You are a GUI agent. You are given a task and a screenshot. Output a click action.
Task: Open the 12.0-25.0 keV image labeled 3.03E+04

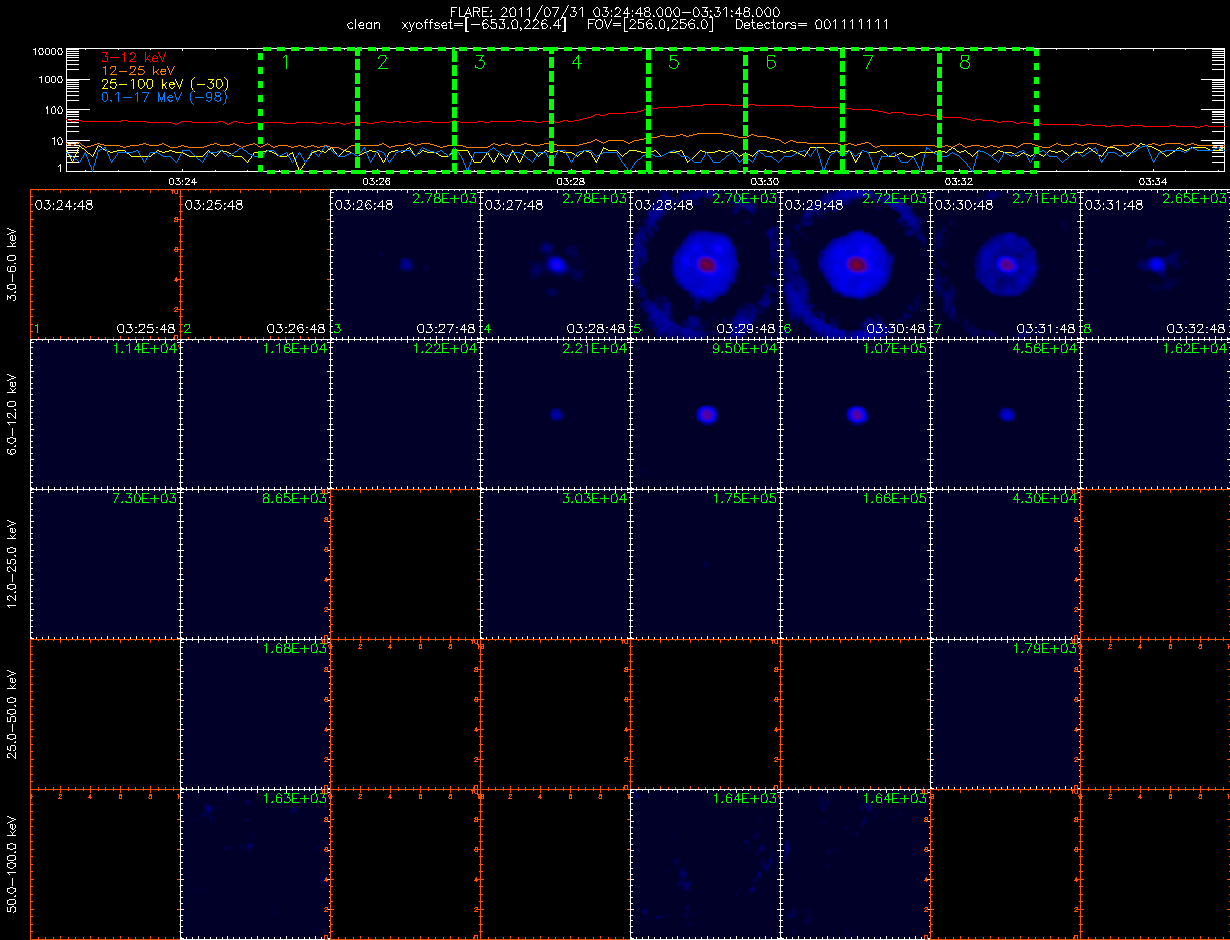click(x=555, y=563)
